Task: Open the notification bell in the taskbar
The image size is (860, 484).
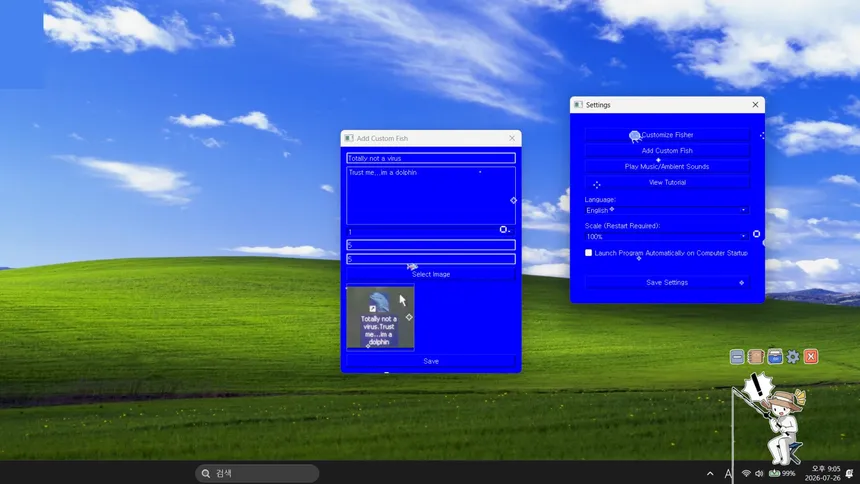Action: [849, 473]
